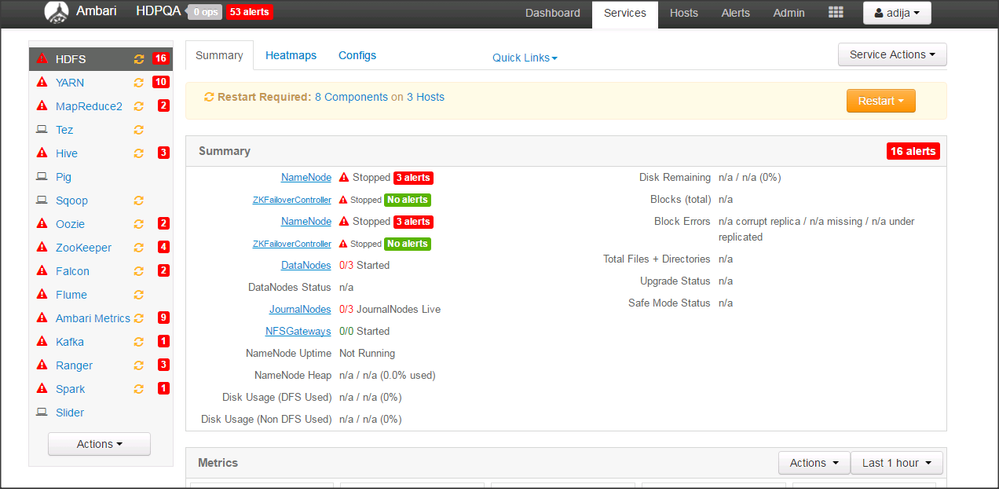
Task: Click the 8 Components link
Action: point(351,97)
